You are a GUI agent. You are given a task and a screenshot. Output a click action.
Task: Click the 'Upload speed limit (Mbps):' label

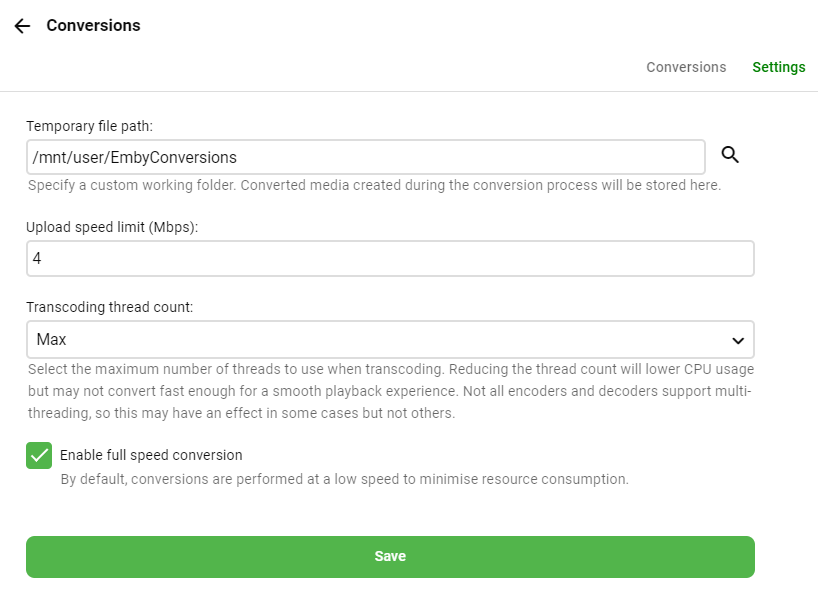coord(112,227)
